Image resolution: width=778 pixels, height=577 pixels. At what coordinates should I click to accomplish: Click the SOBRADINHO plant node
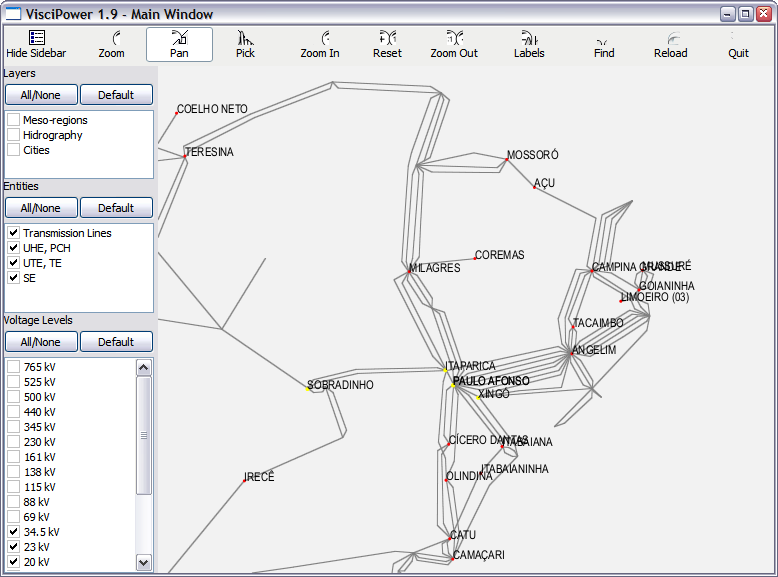coord(307,389)
